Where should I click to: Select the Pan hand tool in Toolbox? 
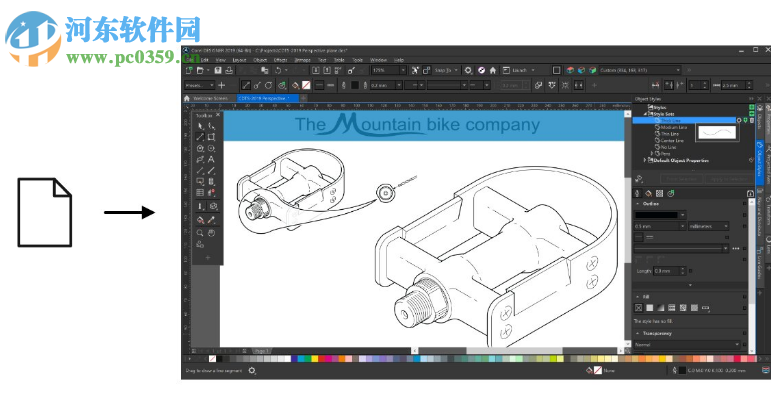[211, 233]
